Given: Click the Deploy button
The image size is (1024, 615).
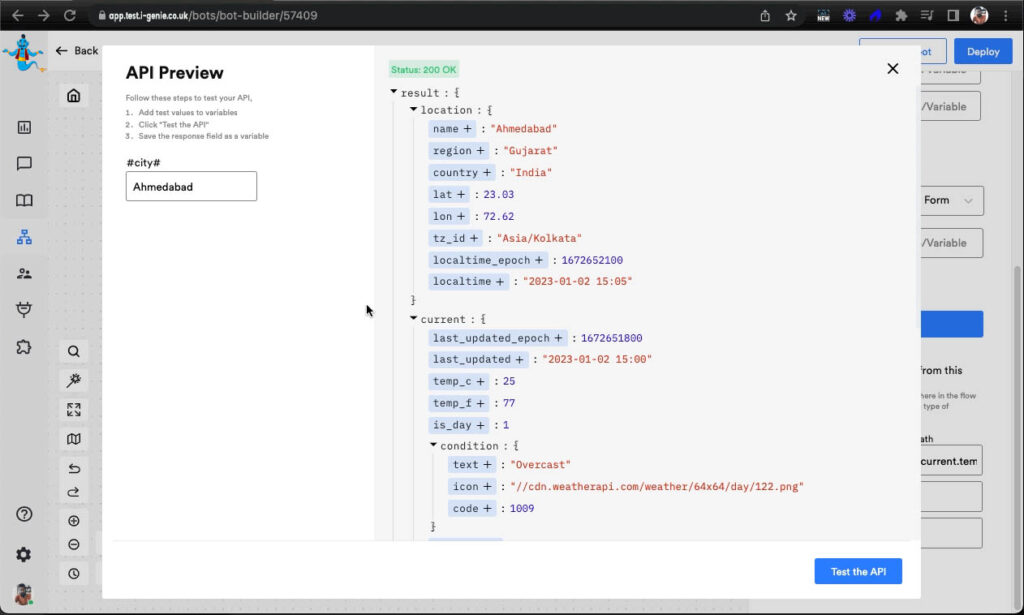Looking at the screenshot, I should click(x=982, y=51).
